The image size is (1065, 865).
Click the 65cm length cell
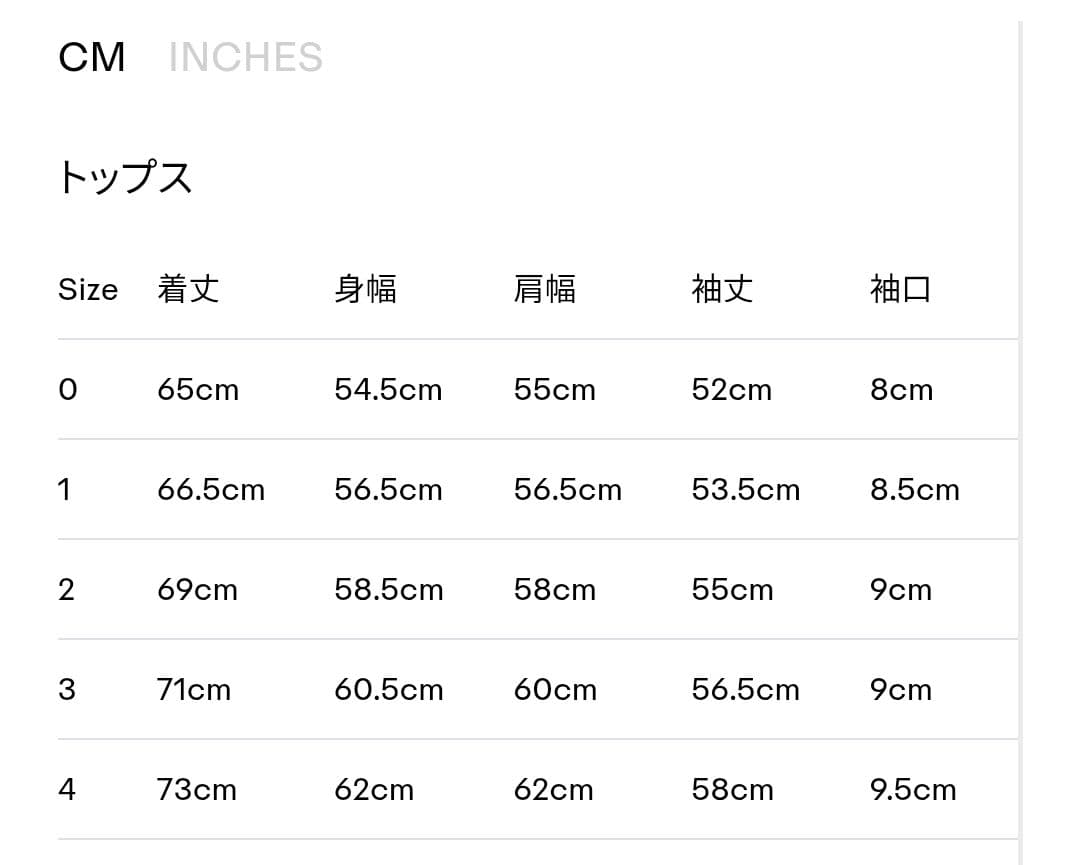pyautogui.click(x=198, y=389)
